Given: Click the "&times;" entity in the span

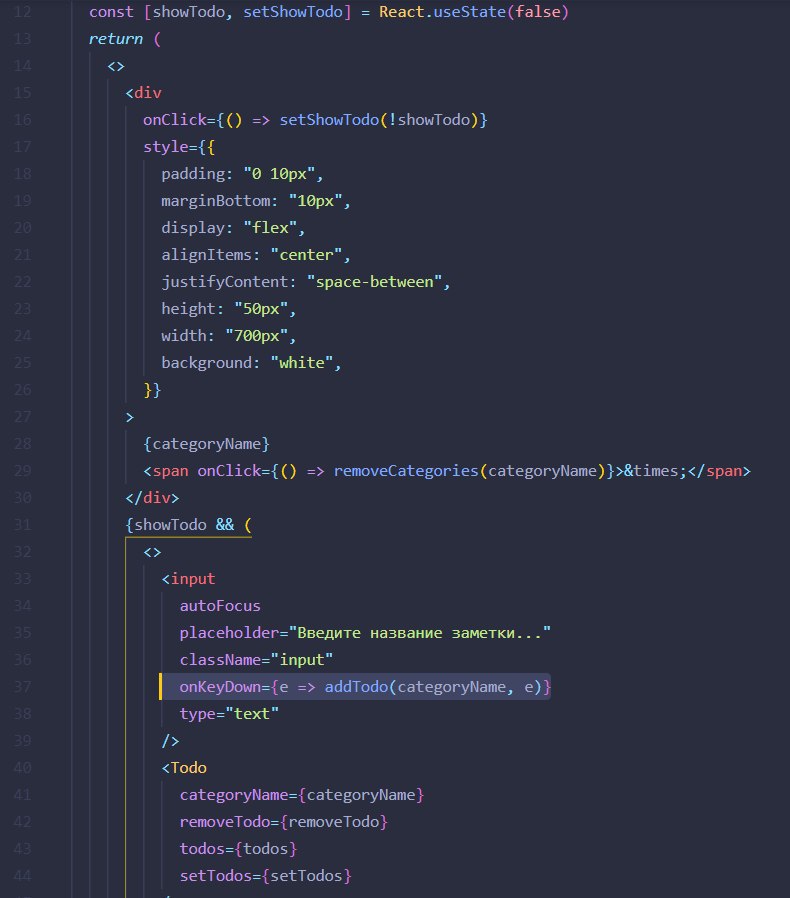Looking at the screenshot, I should click(655, 471).
